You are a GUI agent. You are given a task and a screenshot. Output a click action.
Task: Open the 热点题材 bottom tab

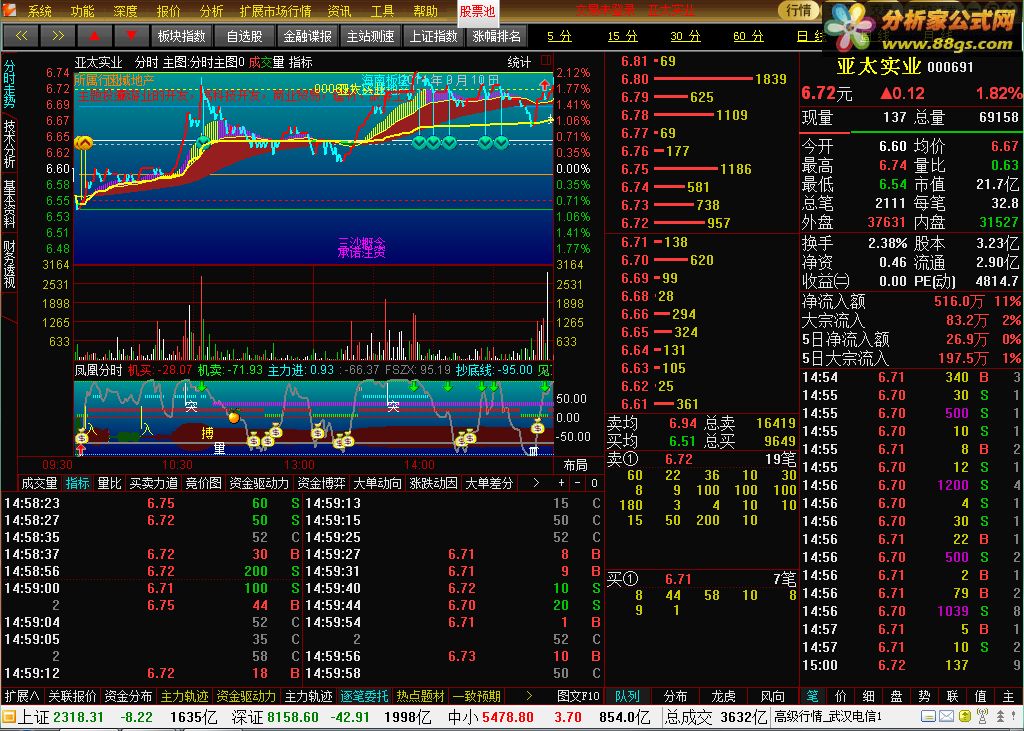pos(420,696)
